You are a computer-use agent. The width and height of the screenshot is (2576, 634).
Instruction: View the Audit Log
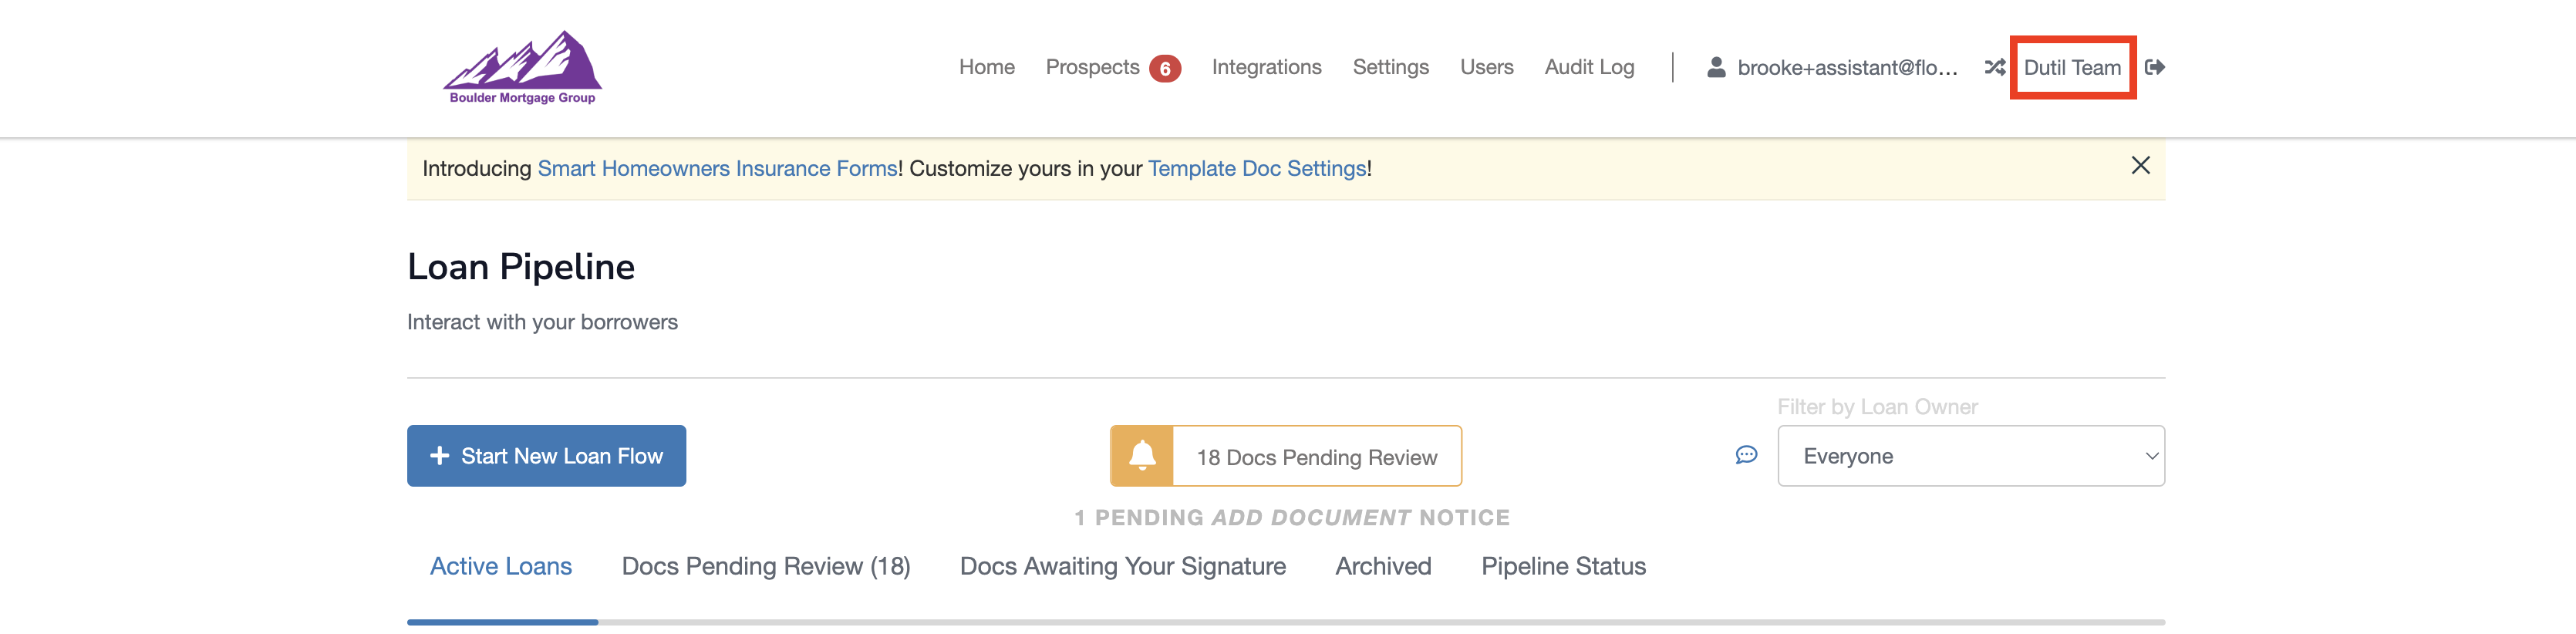coord(1589,67)
